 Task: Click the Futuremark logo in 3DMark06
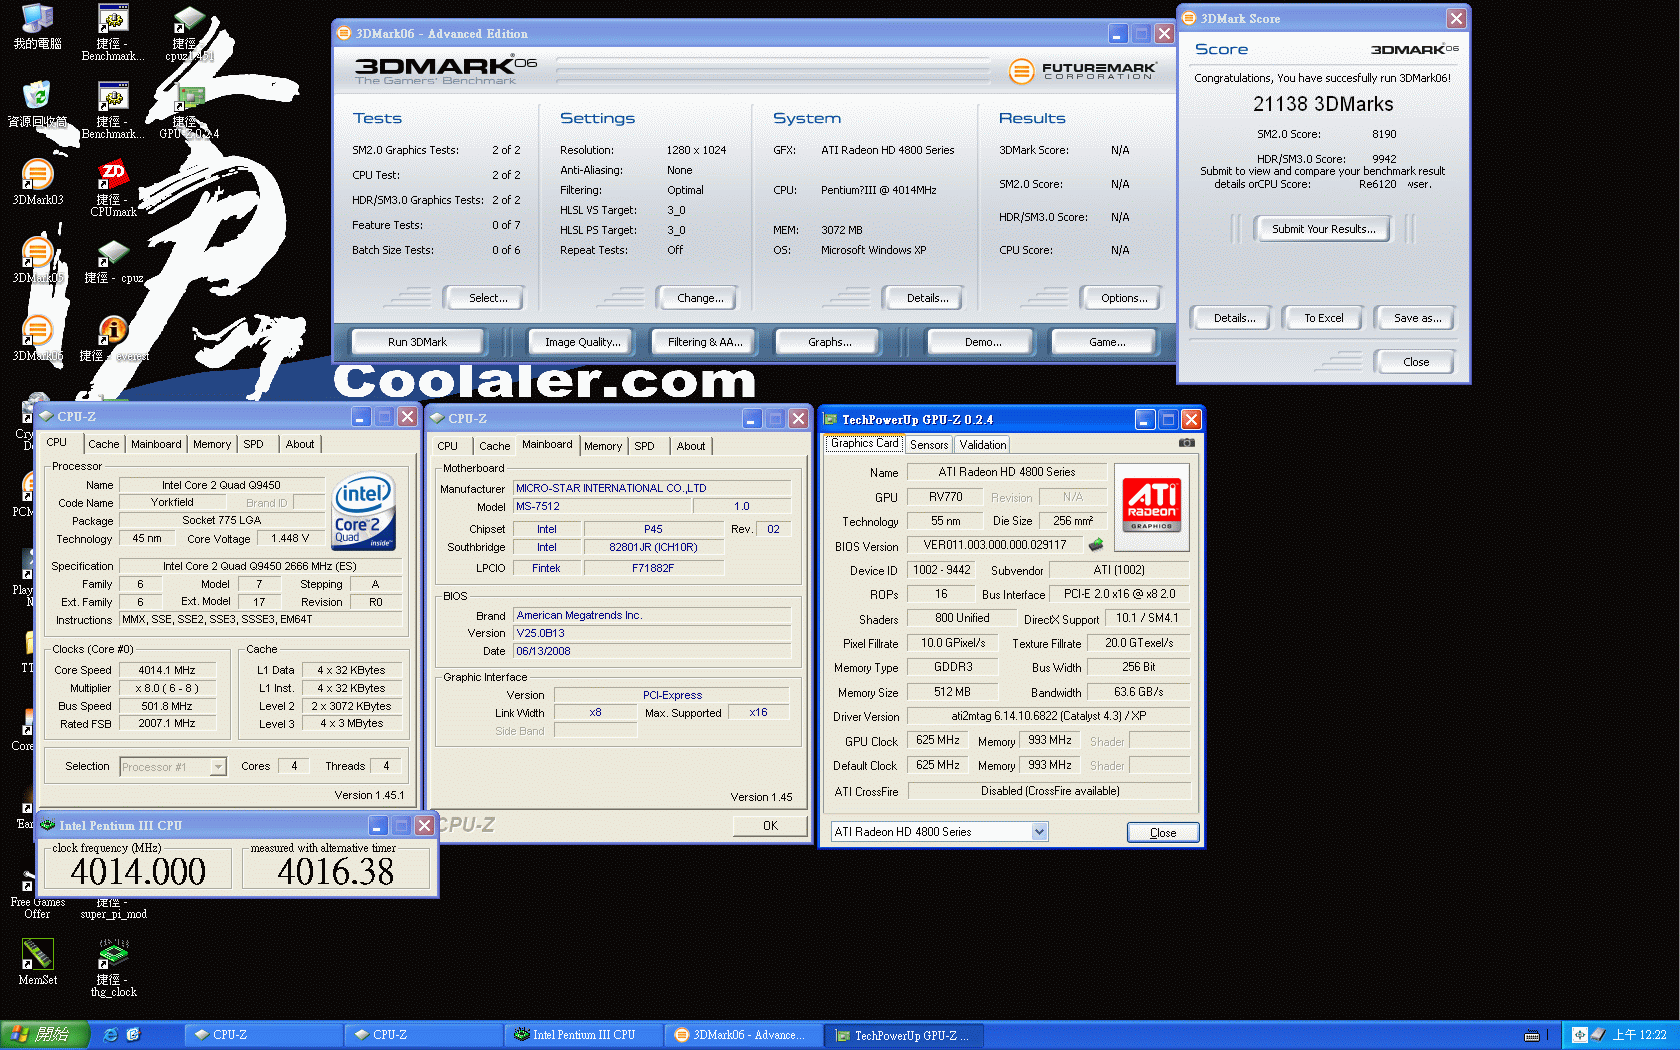(x=1083, y=71)
